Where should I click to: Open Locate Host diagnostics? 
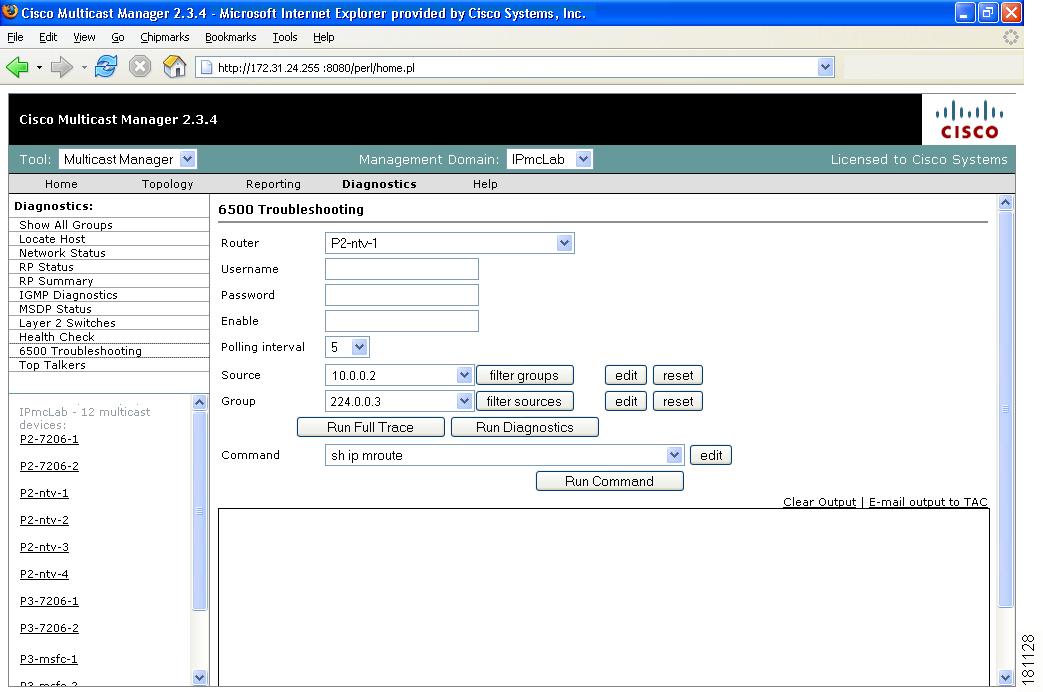pyautogui.click(x=52, y=239)
